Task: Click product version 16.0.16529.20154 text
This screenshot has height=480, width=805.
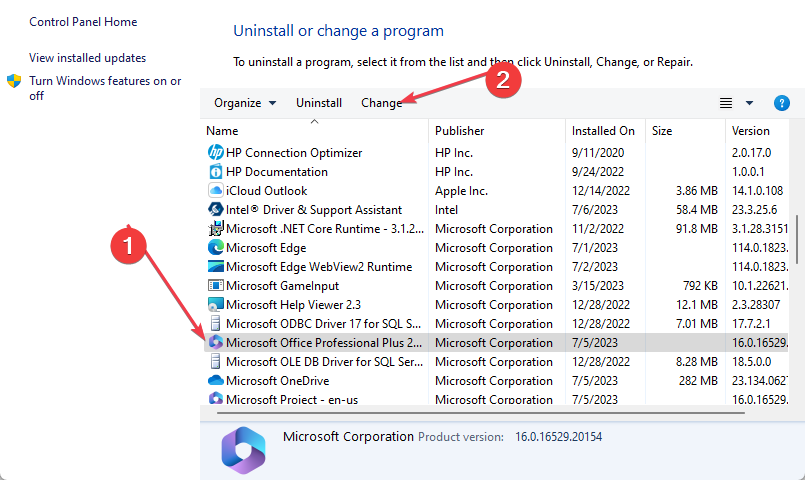Action: tap(559, 437)
